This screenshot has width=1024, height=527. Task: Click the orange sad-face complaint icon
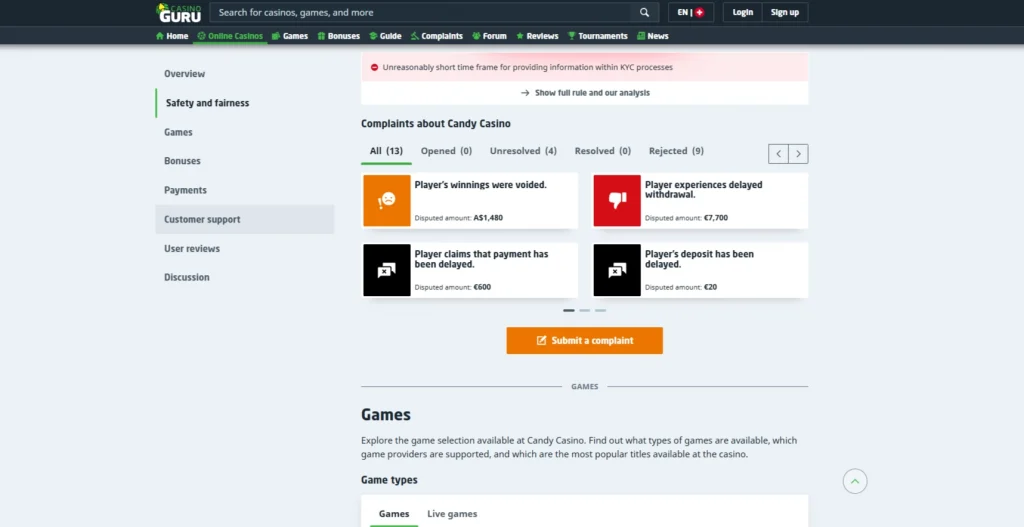pyautogui.click(x=387, y=200)
